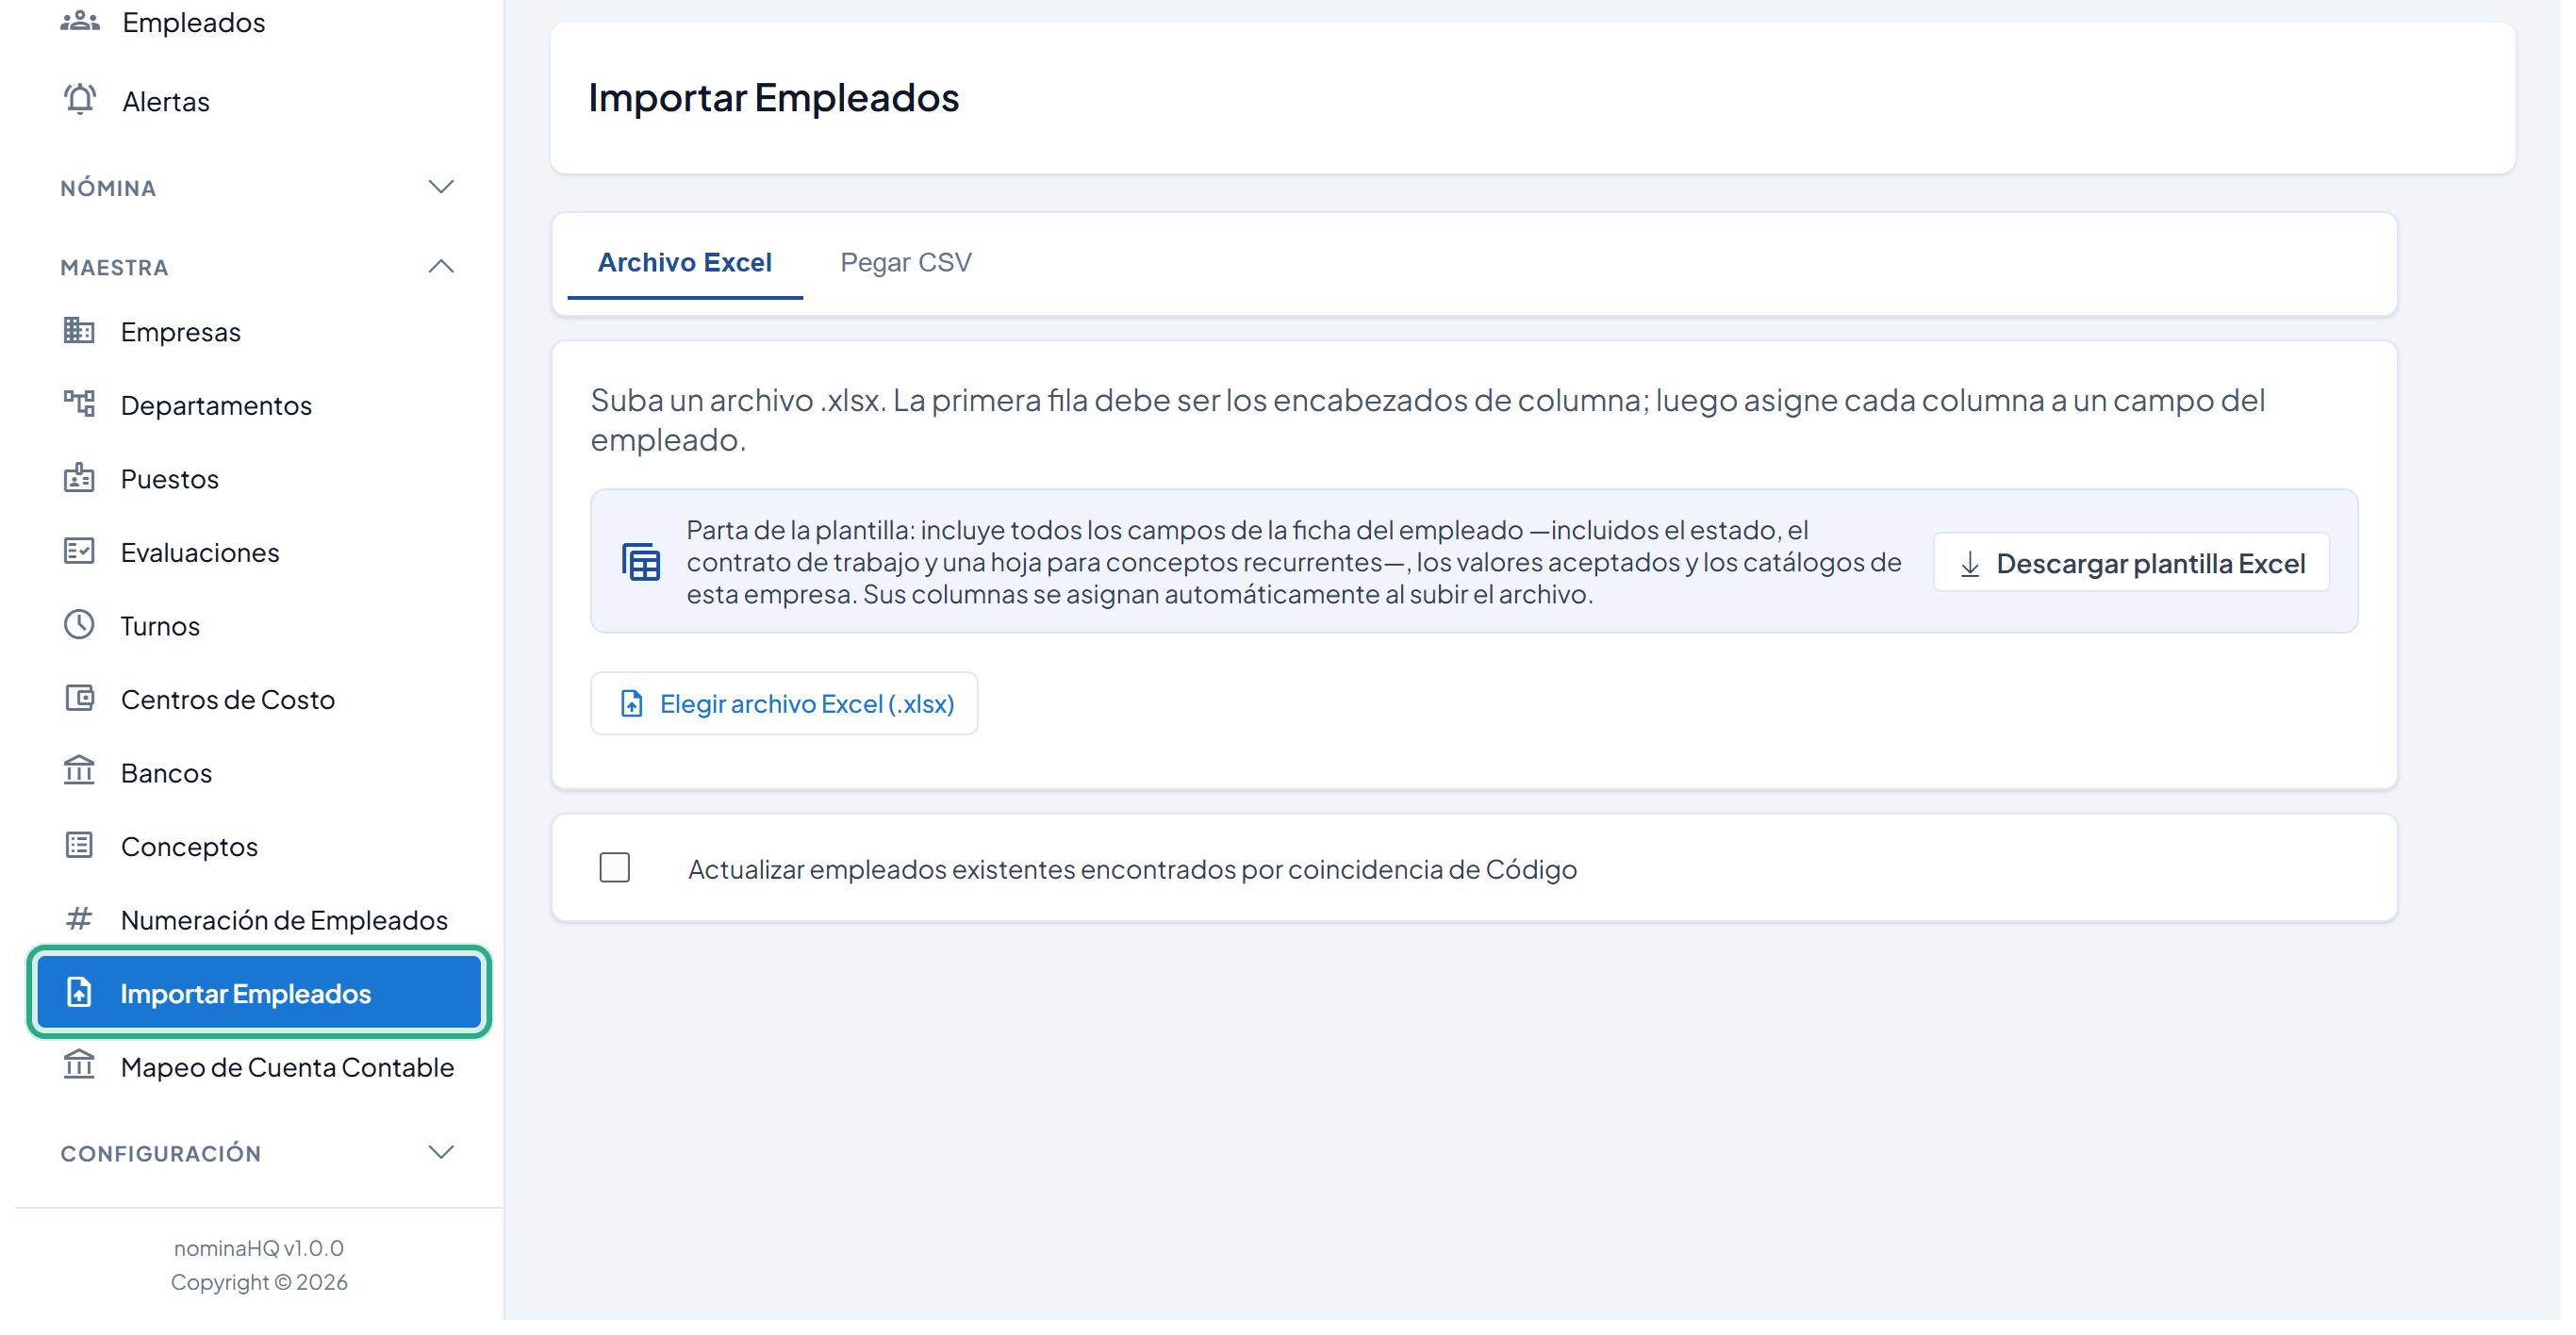Click the CONFIGURACIÓN section header label
Screen dimensions: 2576x1335
coord(162,1160)
